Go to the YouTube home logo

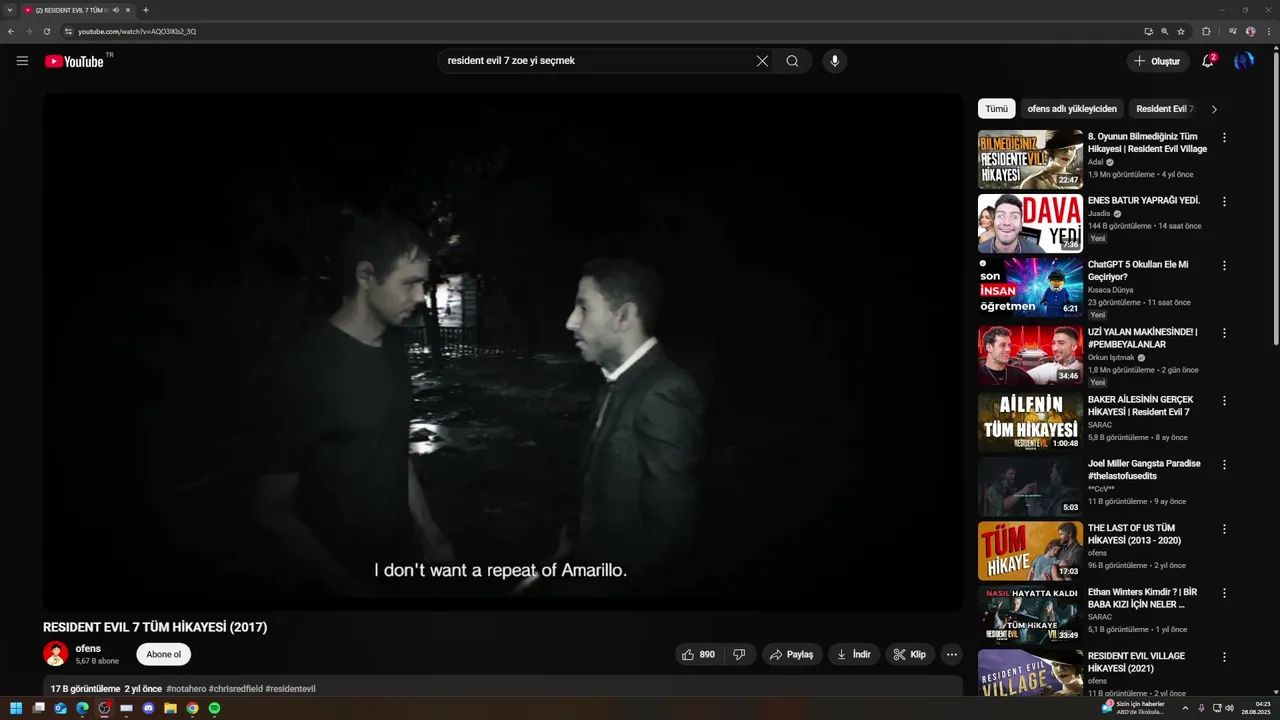(74, 61)
